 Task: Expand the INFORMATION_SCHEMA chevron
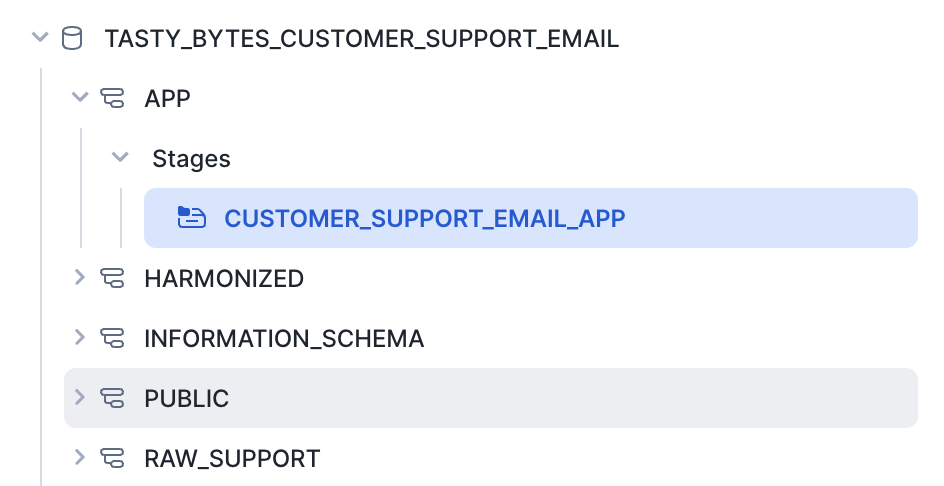click(81, 338)
